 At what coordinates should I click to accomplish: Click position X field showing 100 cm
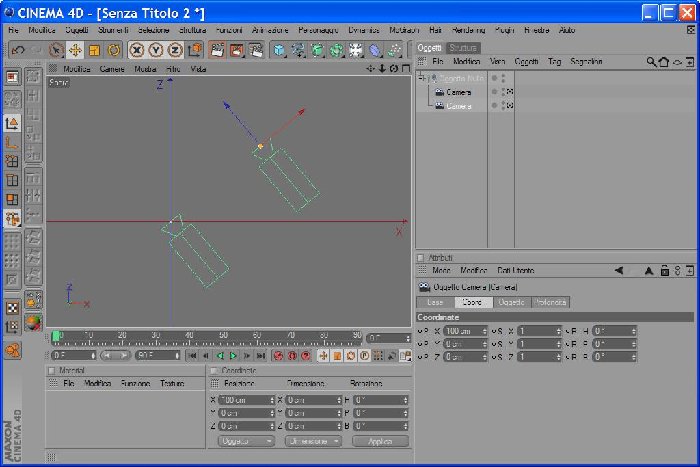[246, 400]
